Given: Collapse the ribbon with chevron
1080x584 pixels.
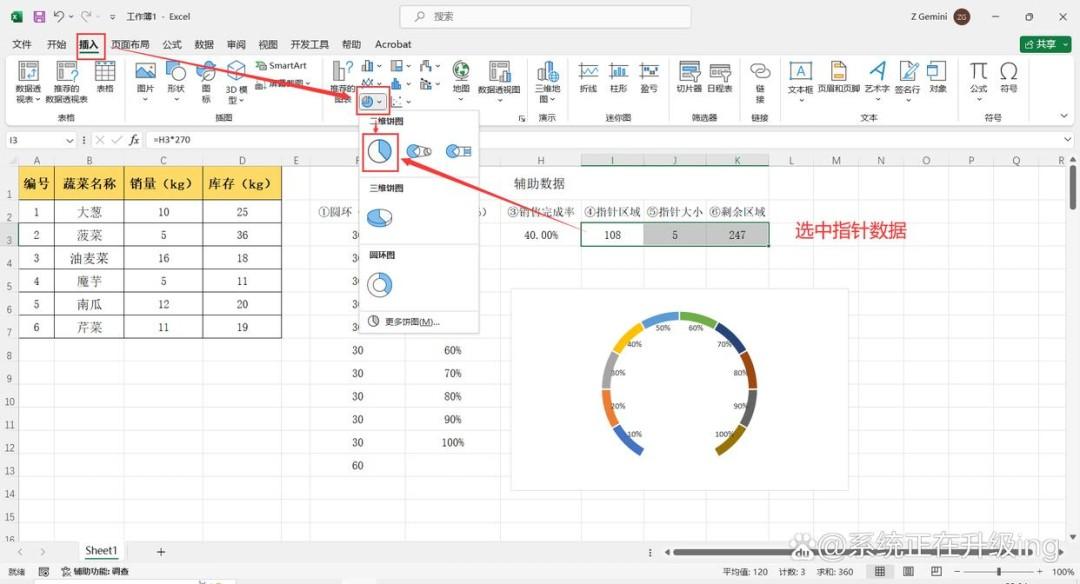Looking at the screenshot, I should click(x=1064, y=116).
